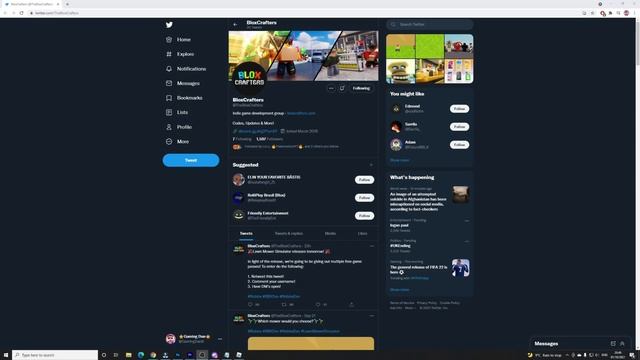Dismiss the Suggested section with X
The width and height of the screenshot is (640, 360).
[371, 165]
